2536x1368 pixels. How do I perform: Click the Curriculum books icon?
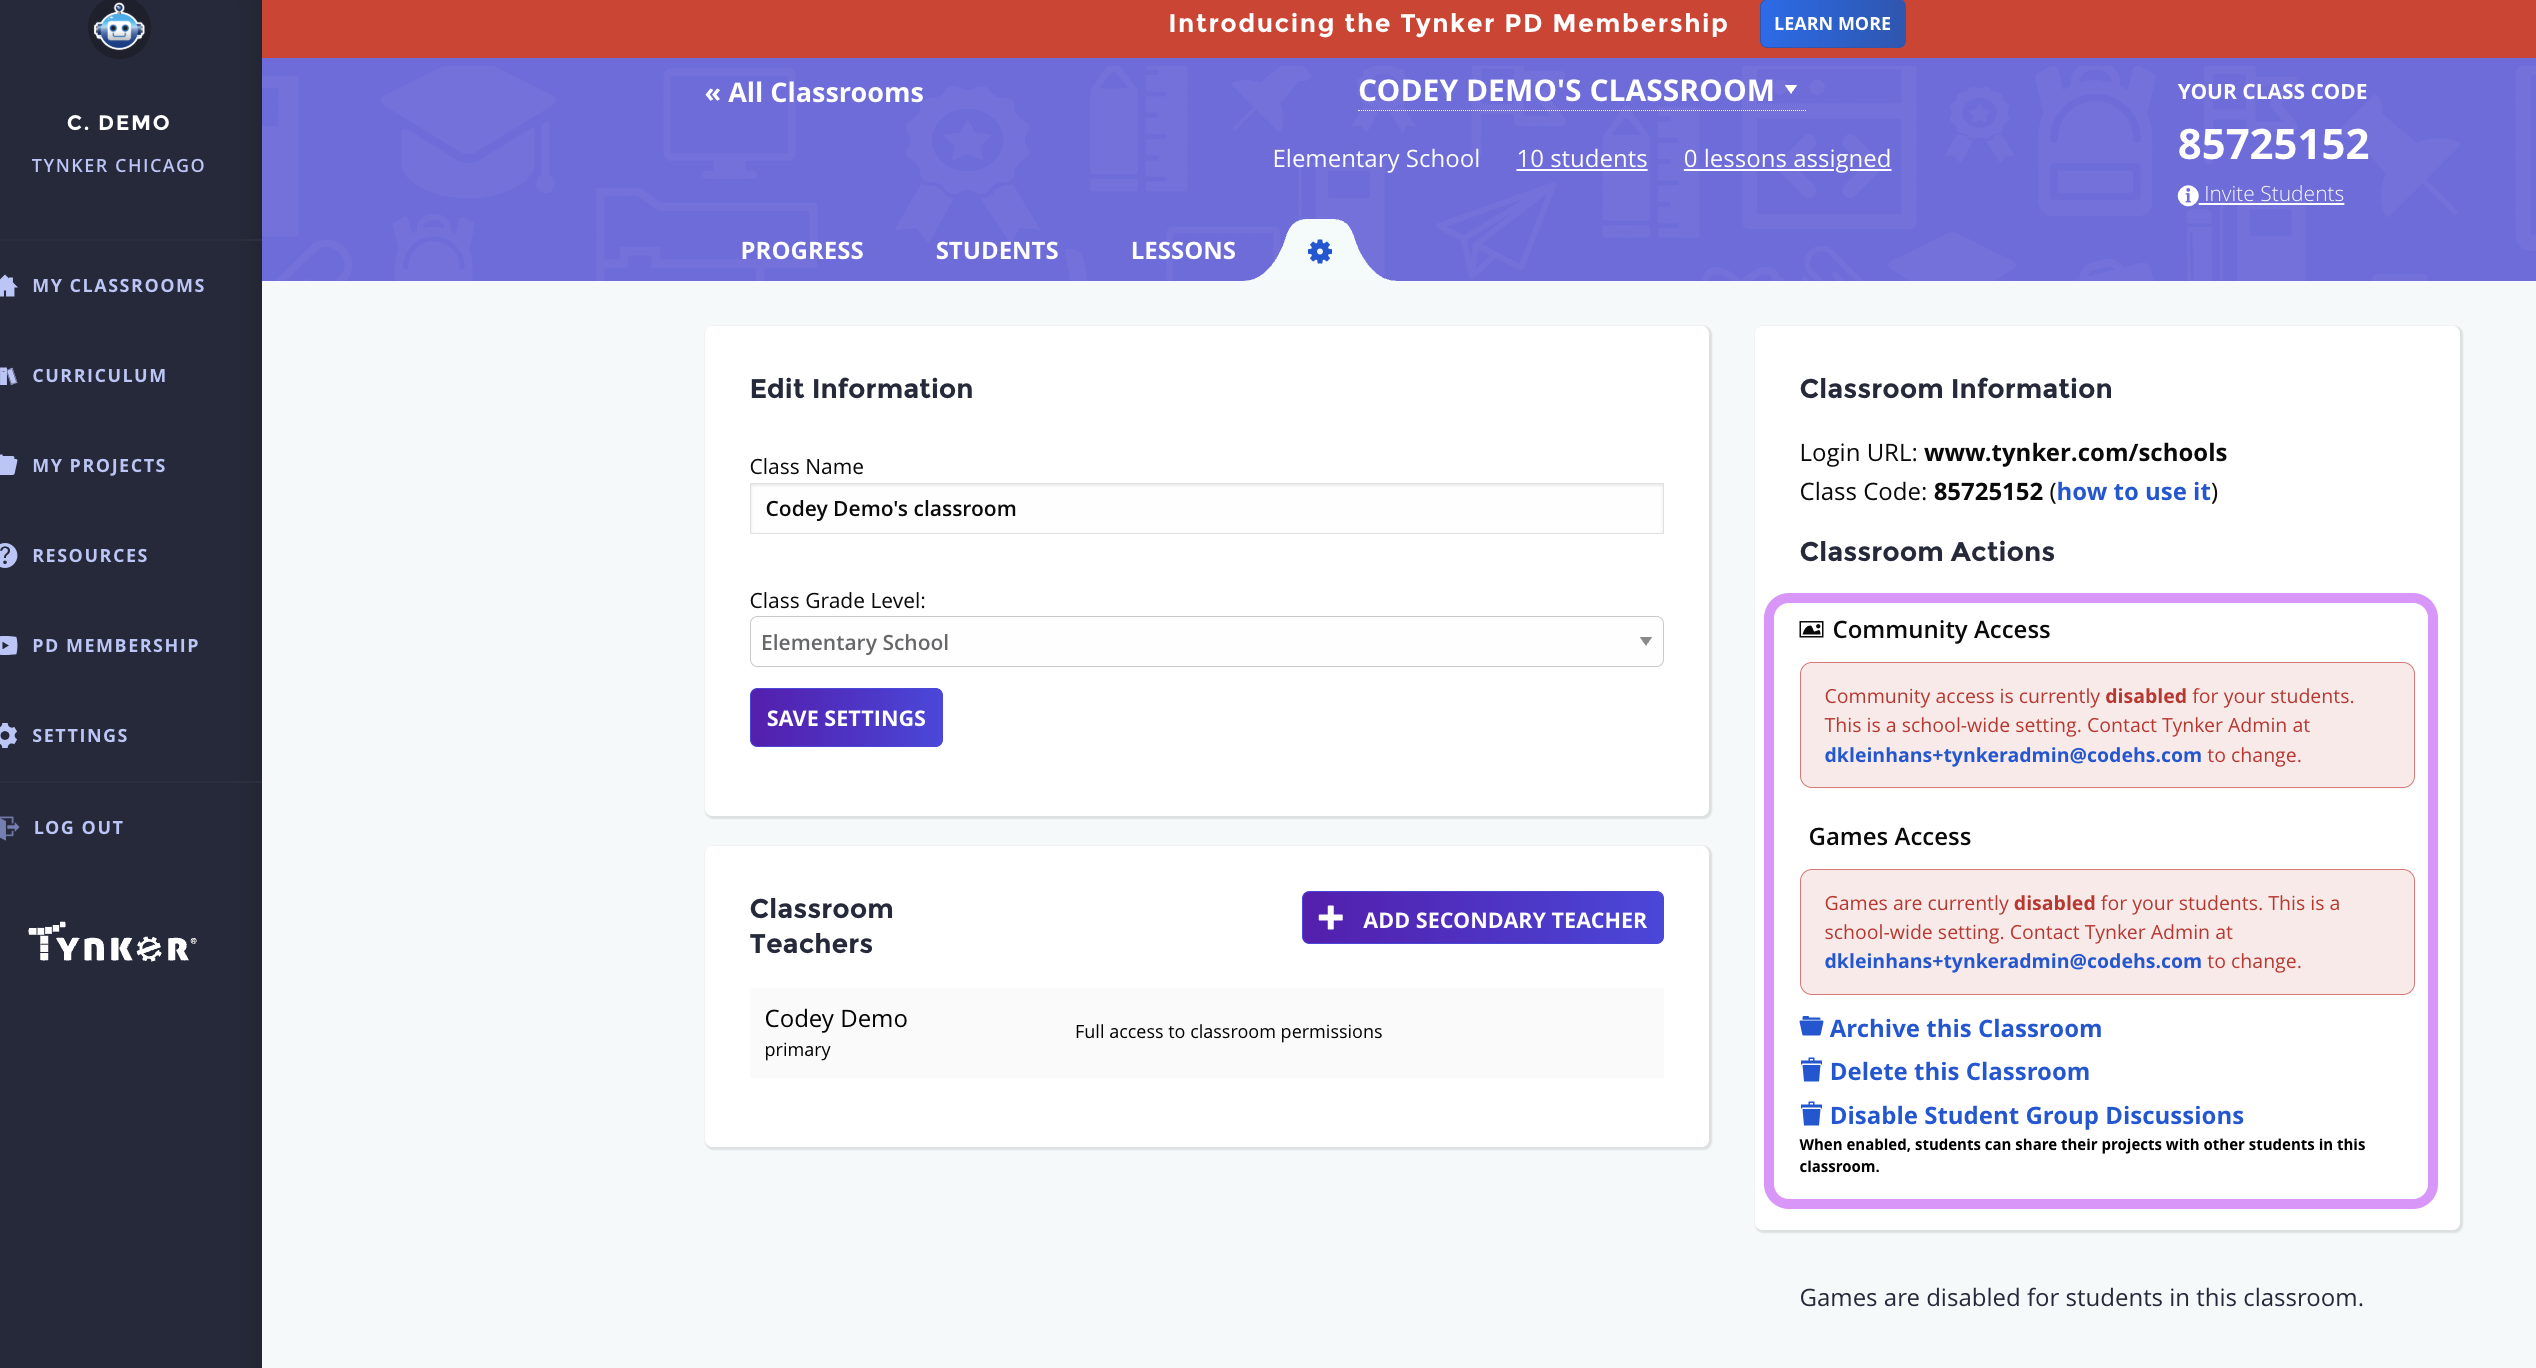pyautogui.click(x=8, y=376)
